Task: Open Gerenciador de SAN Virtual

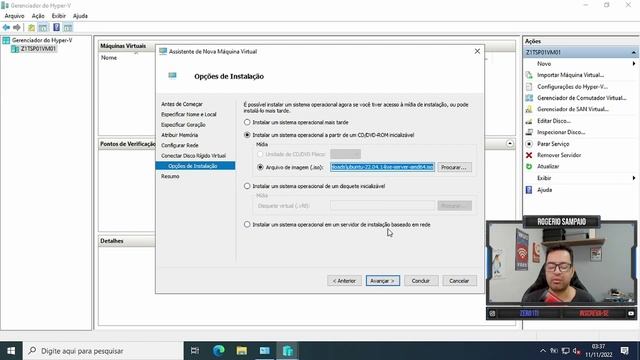Action: pos(573,109)
